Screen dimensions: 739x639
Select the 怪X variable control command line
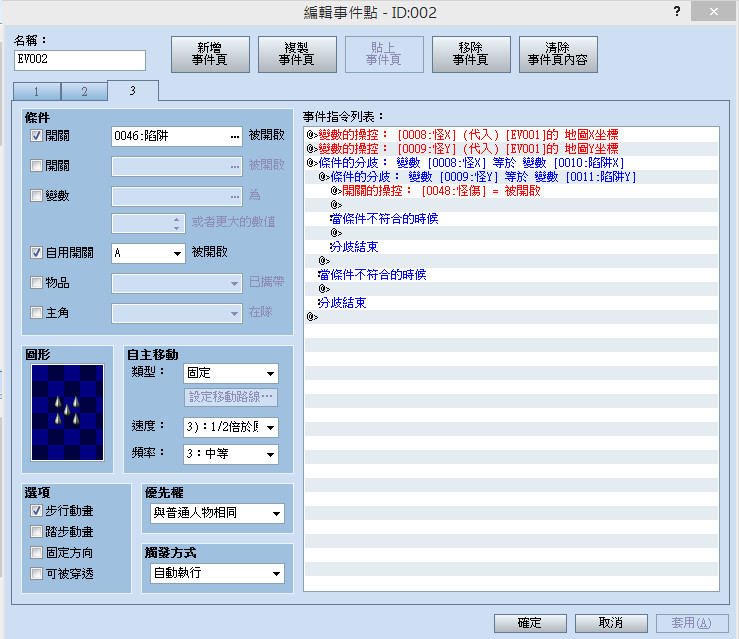[511, 135]
